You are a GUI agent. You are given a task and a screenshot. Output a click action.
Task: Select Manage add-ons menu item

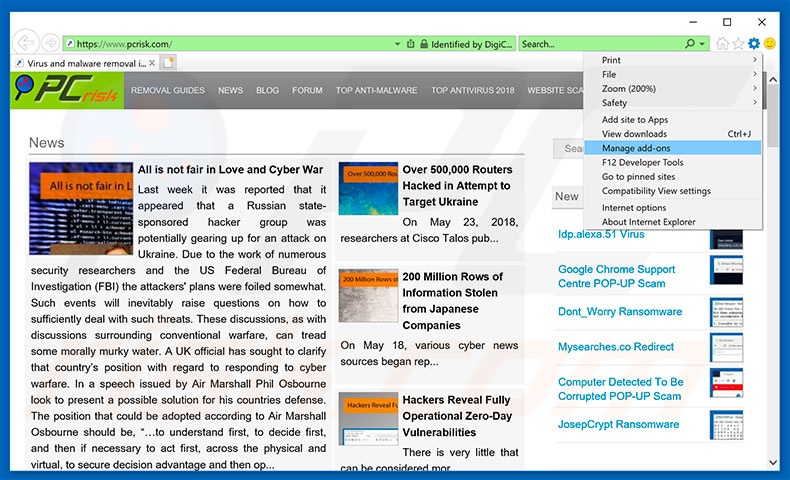pyautogui.click(x=671, y=148)
